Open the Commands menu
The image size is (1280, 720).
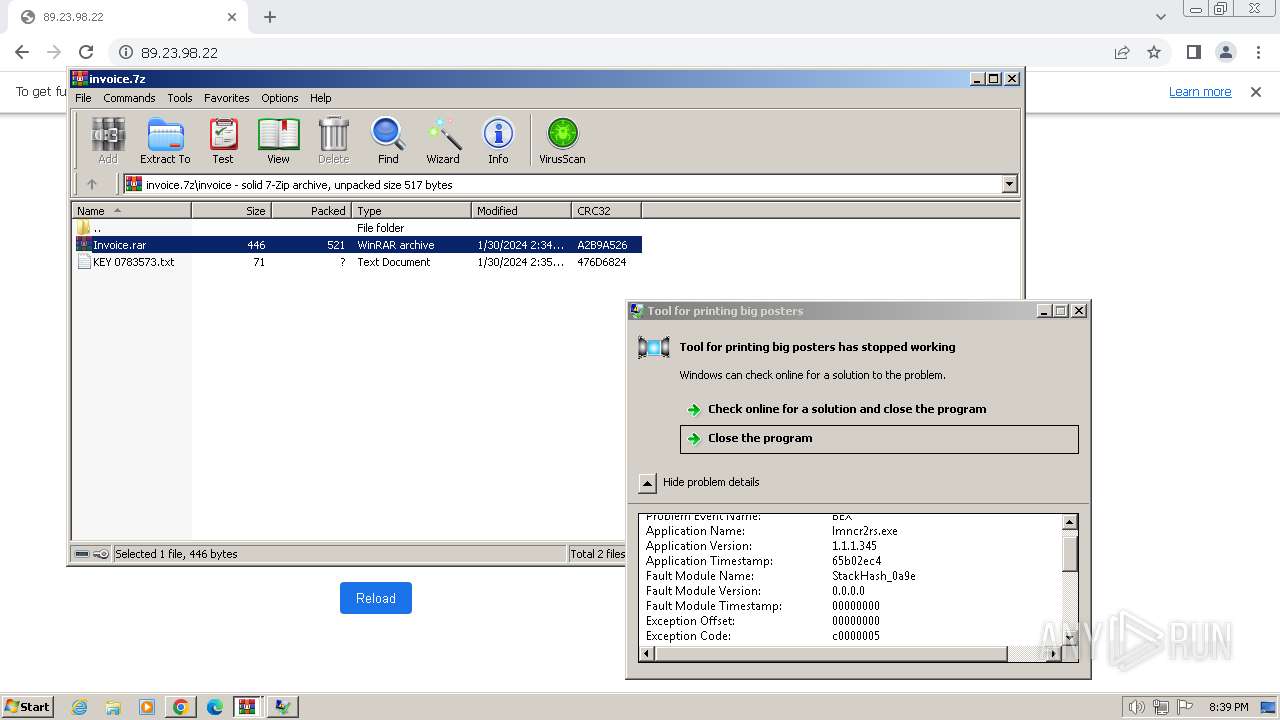point(129,98)
